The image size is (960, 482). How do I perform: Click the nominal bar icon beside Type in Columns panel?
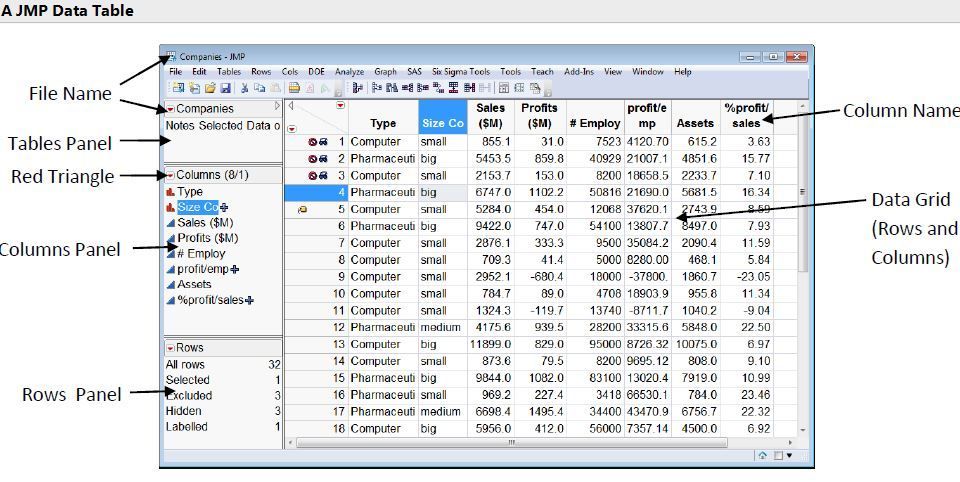point(170,192)
